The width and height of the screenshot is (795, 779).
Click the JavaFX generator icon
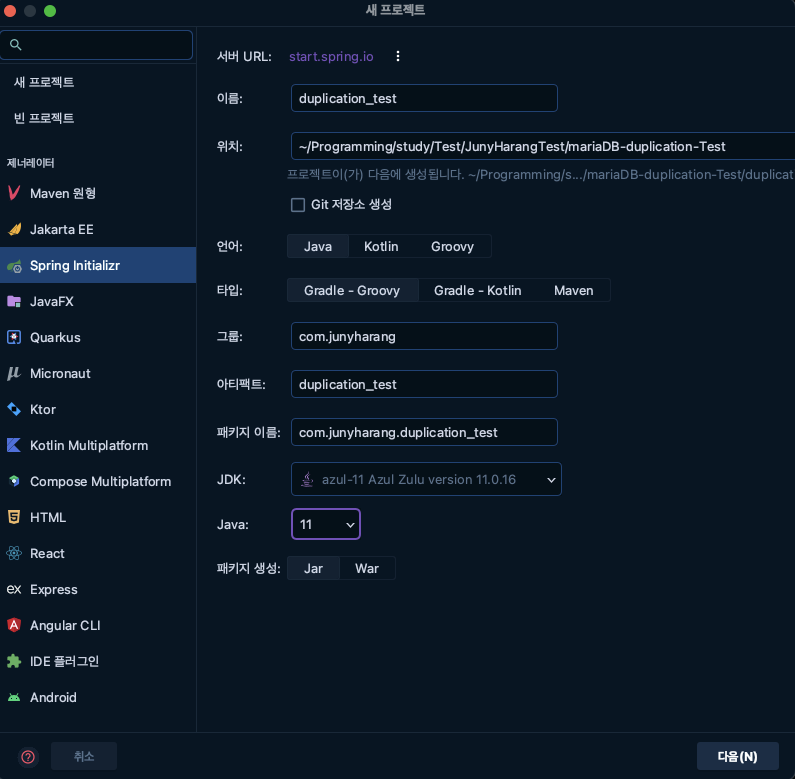(x=14, y=301)
